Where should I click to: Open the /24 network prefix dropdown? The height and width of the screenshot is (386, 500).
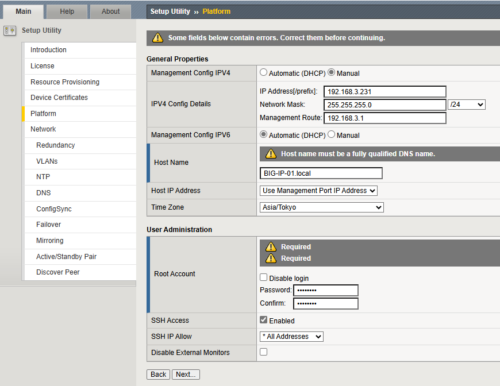467,105
